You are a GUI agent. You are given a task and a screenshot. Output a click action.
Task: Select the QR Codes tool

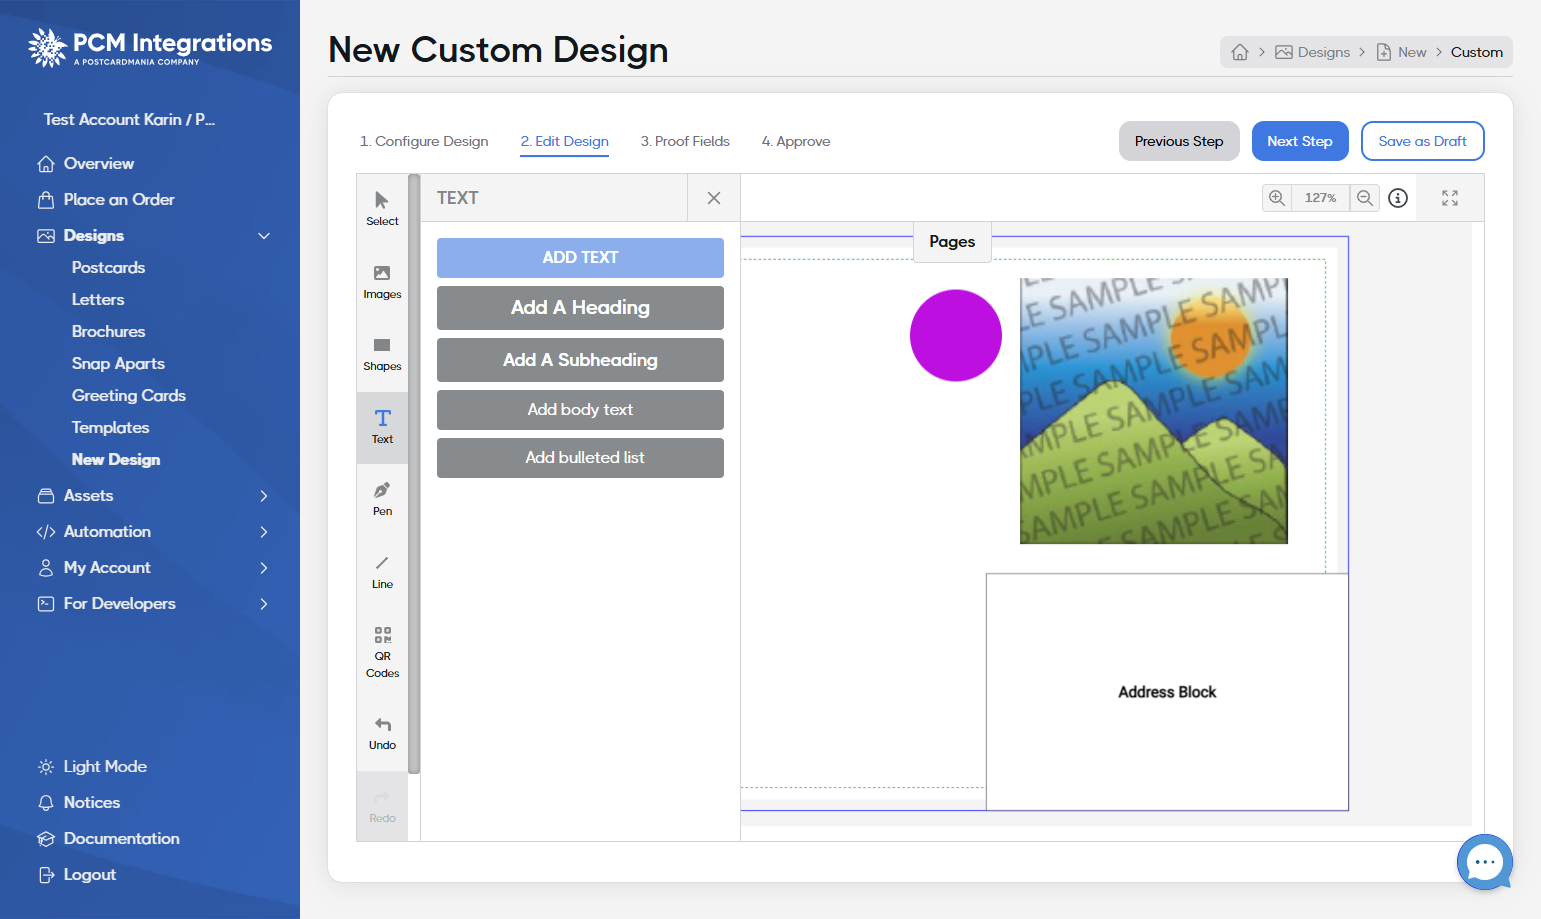382,652
